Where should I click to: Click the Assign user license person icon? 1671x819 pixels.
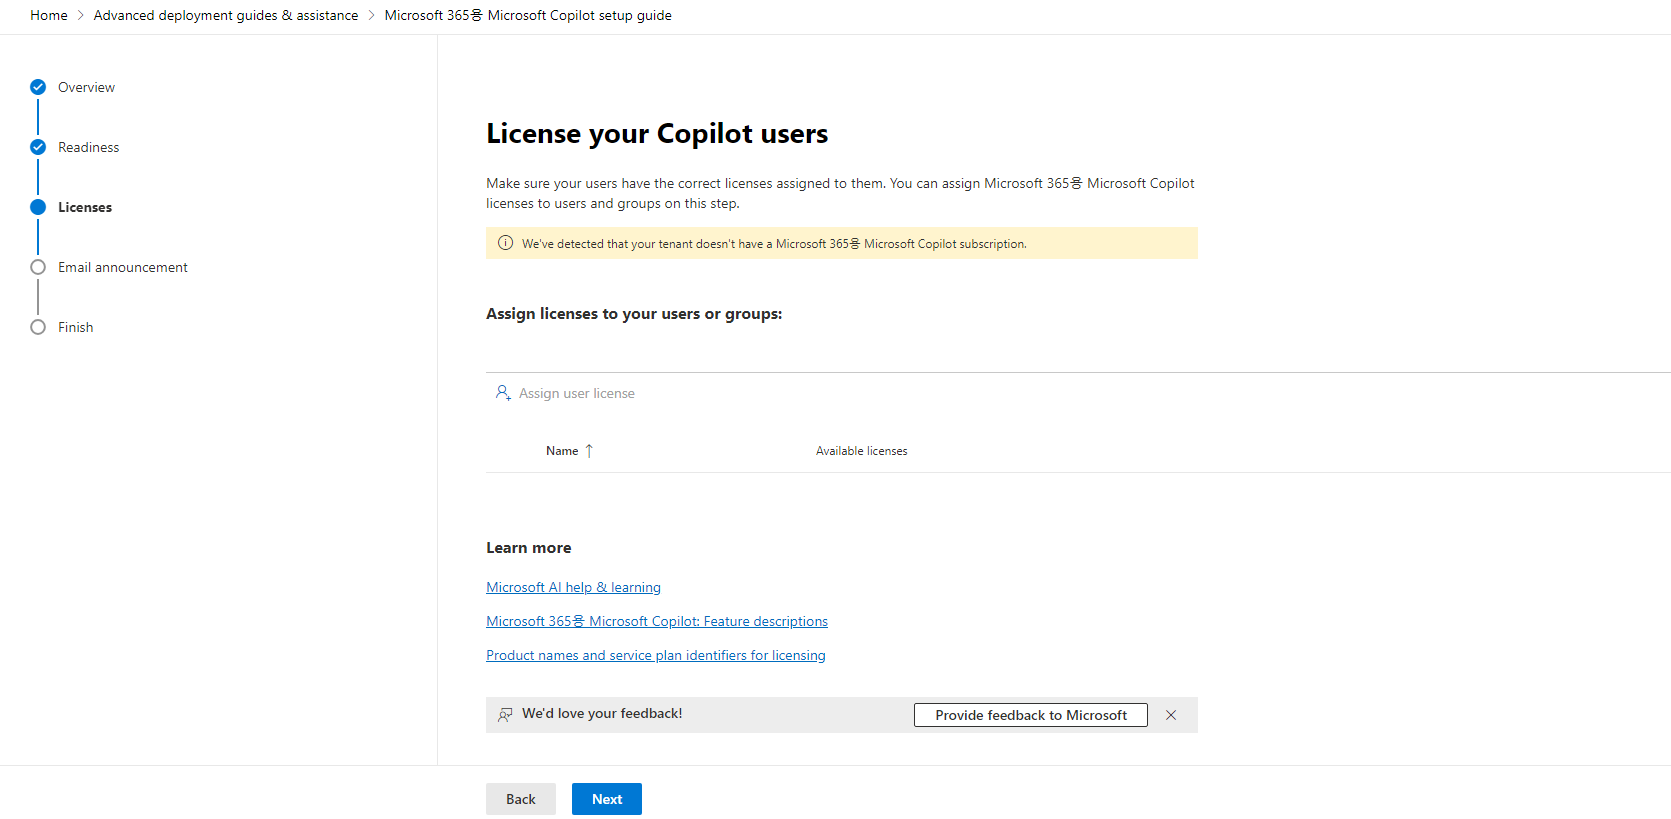point(503,393)
